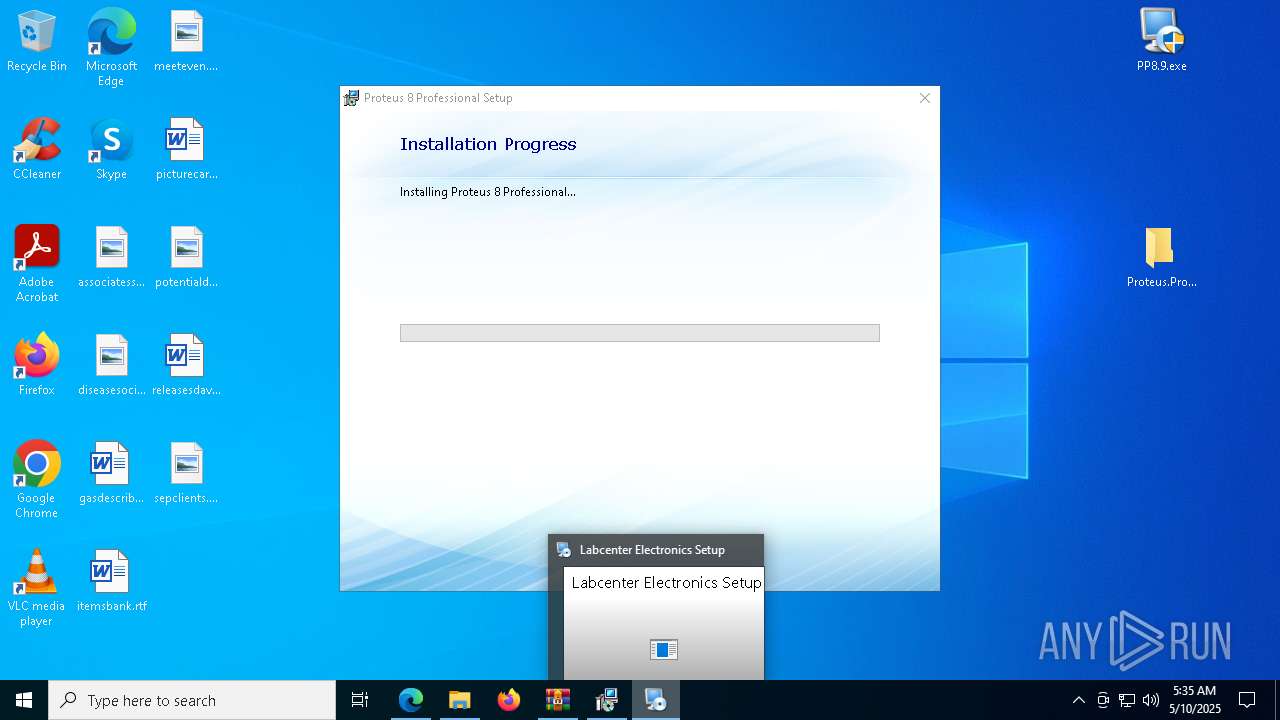Select the CCleaner desktop shortcut
This screenshot has width=1280, height=720.
coord(37,149)
